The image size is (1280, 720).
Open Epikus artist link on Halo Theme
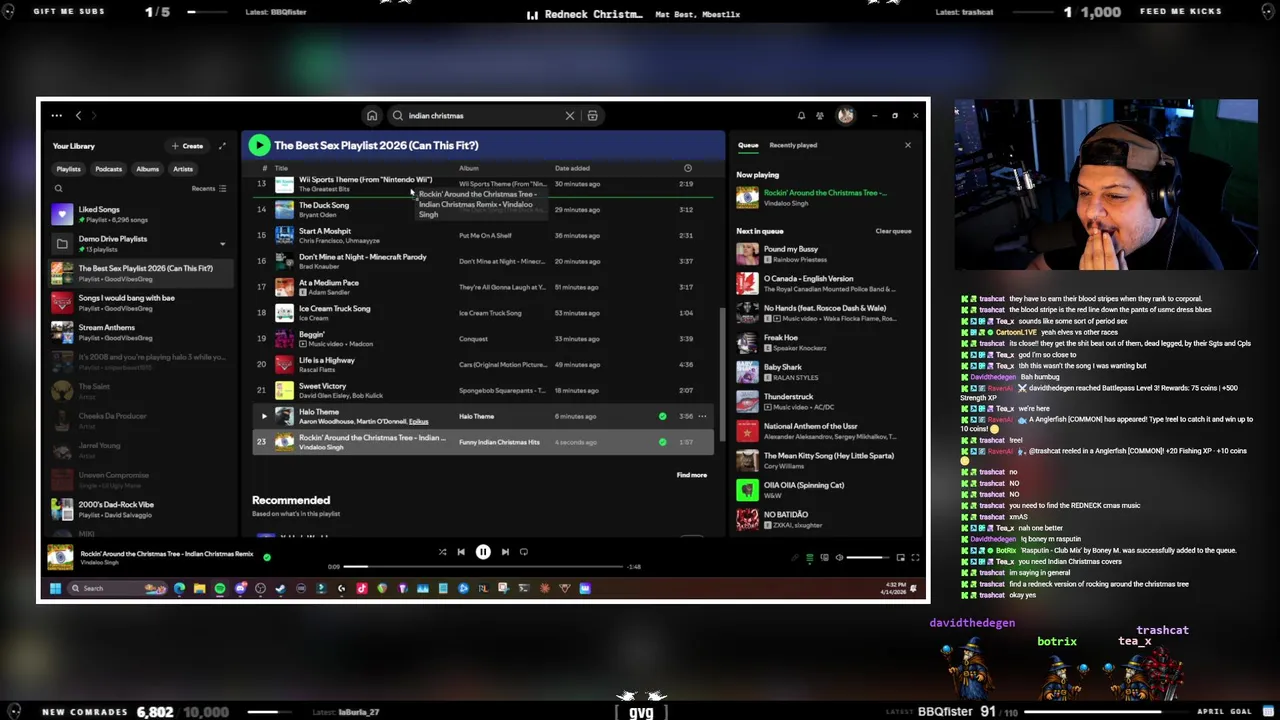click(x=418, y=422)
